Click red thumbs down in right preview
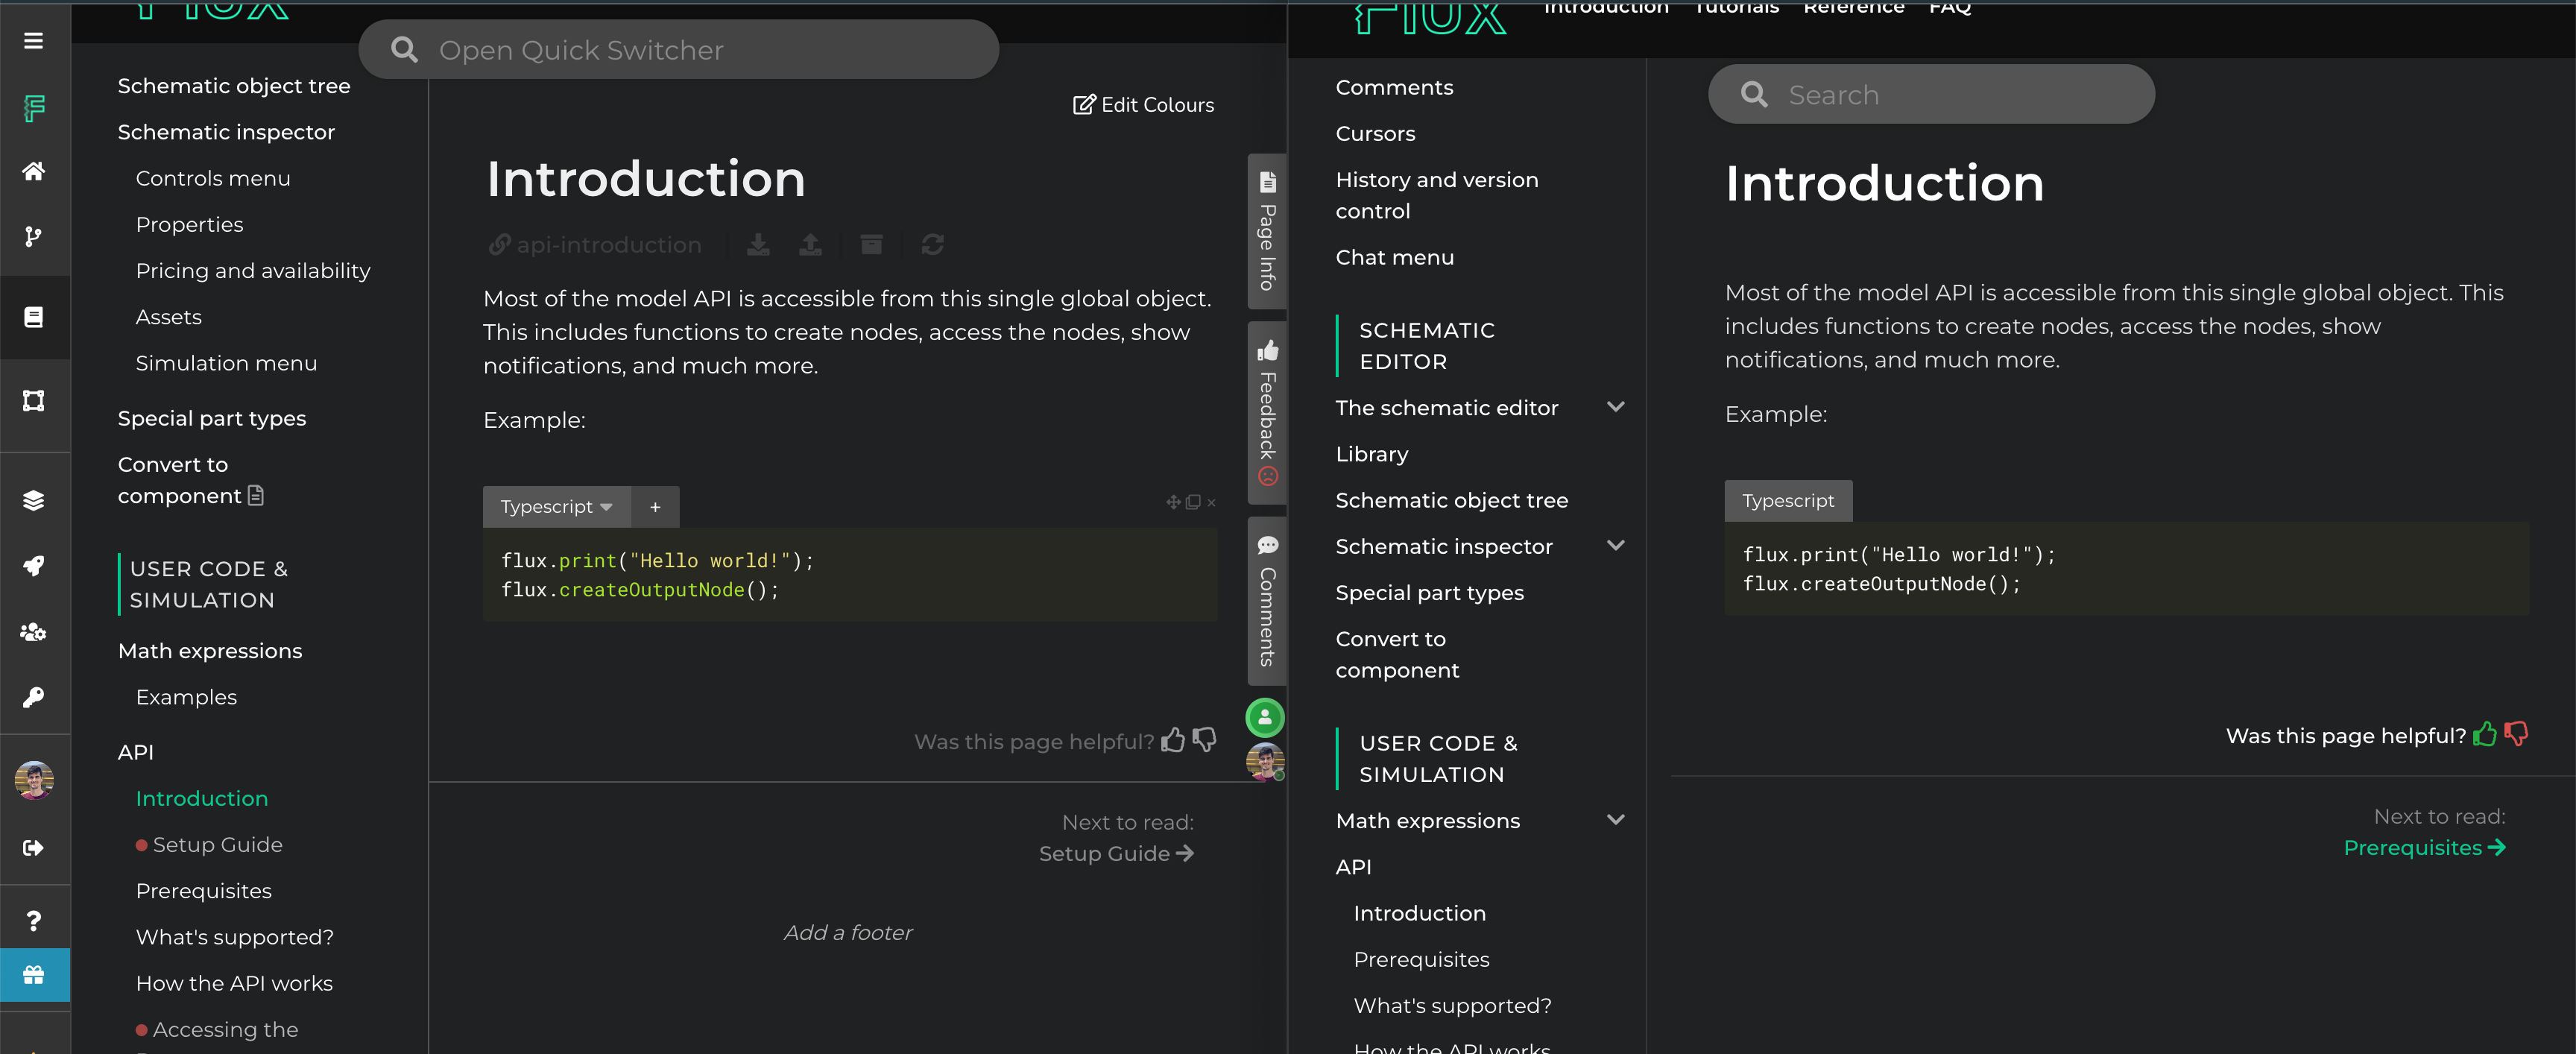The image size is (2576, 1054). (2516, 735)
